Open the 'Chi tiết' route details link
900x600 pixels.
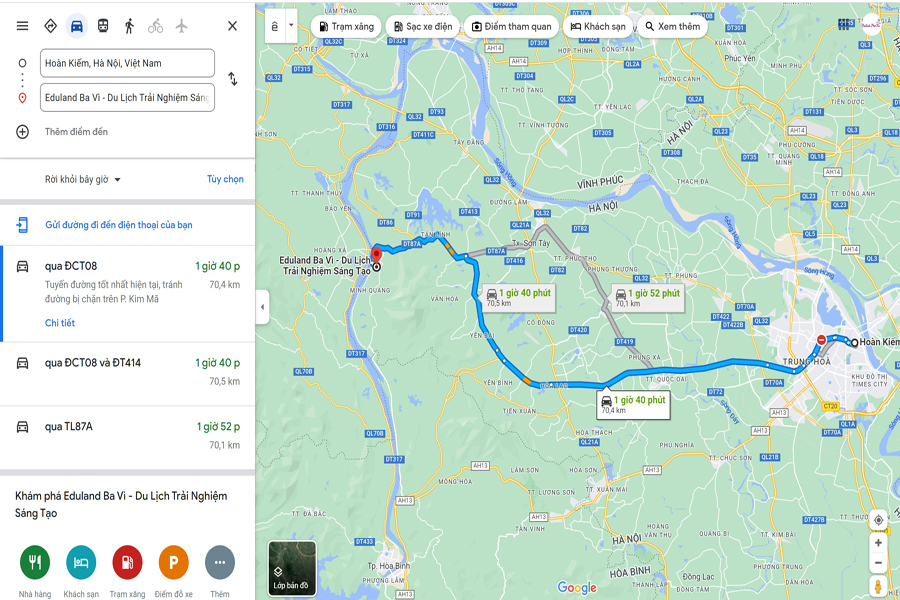coord(60,323)
